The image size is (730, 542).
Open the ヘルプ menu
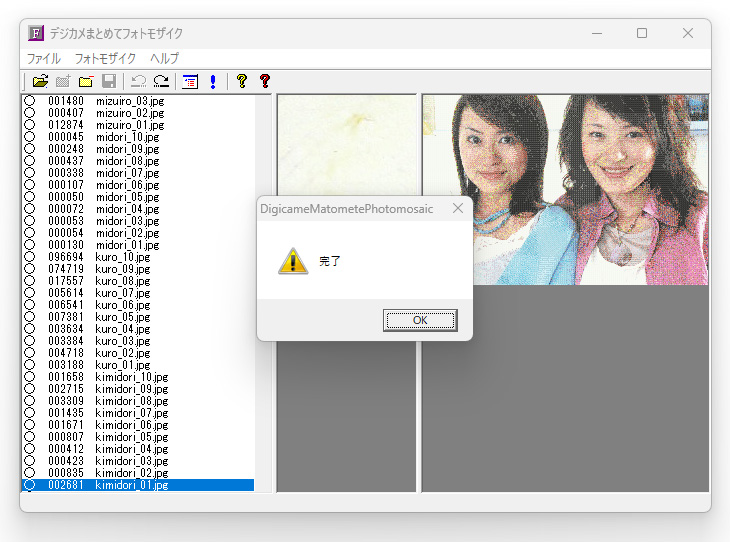point(164,59)
